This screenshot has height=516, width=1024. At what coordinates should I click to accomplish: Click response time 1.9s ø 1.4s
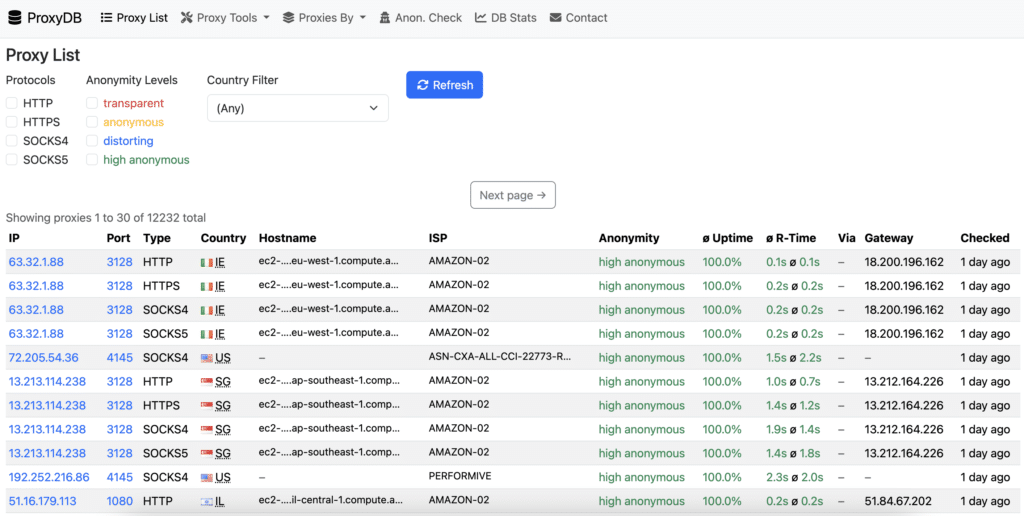pyautogui.click(x=793, y=430)
